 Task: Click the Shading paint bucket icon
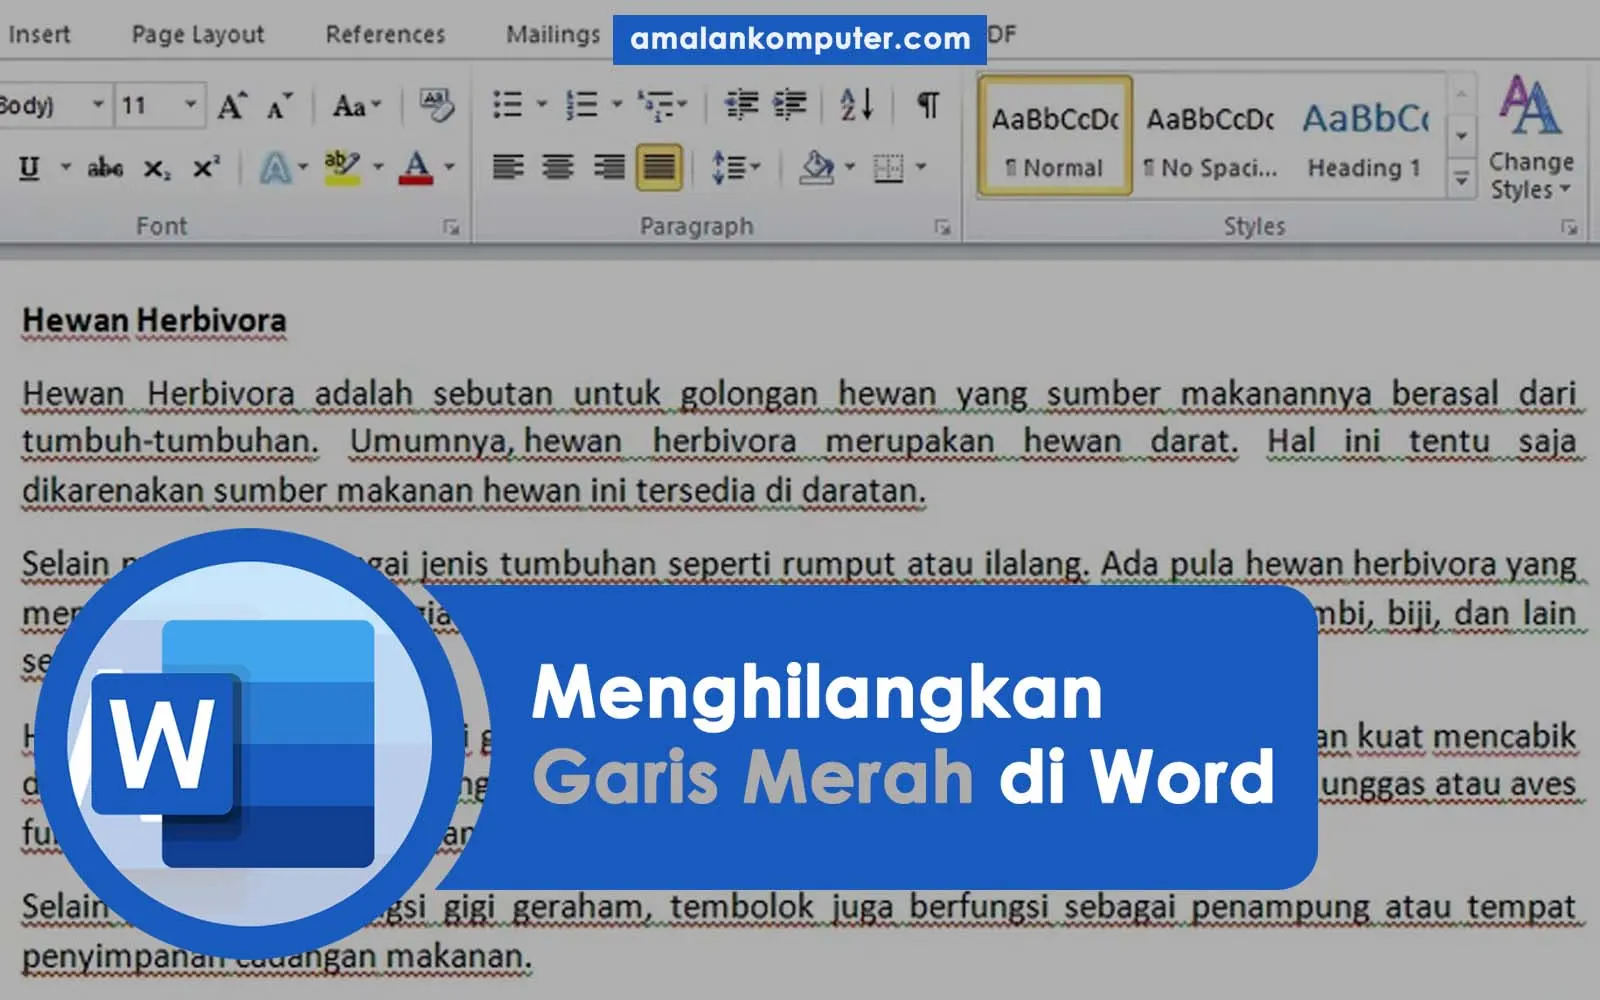pyautogui.click(x=817, y=167)
